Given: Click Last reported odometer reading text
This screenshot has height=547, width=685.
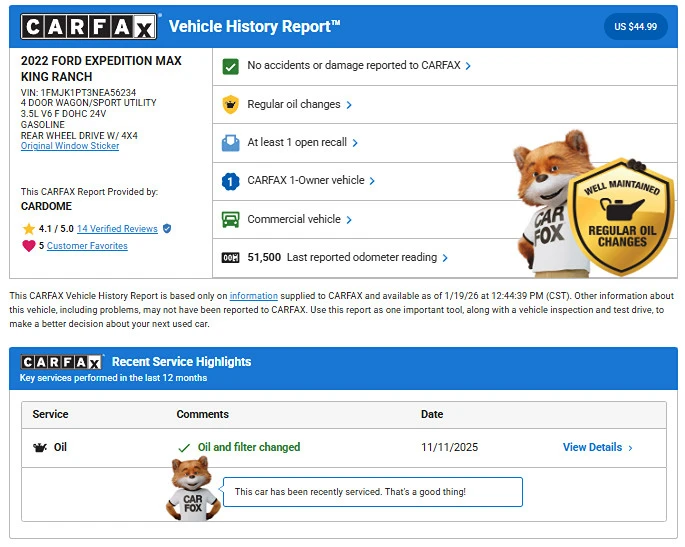Looking at the screenshot, I should [362, 257].
